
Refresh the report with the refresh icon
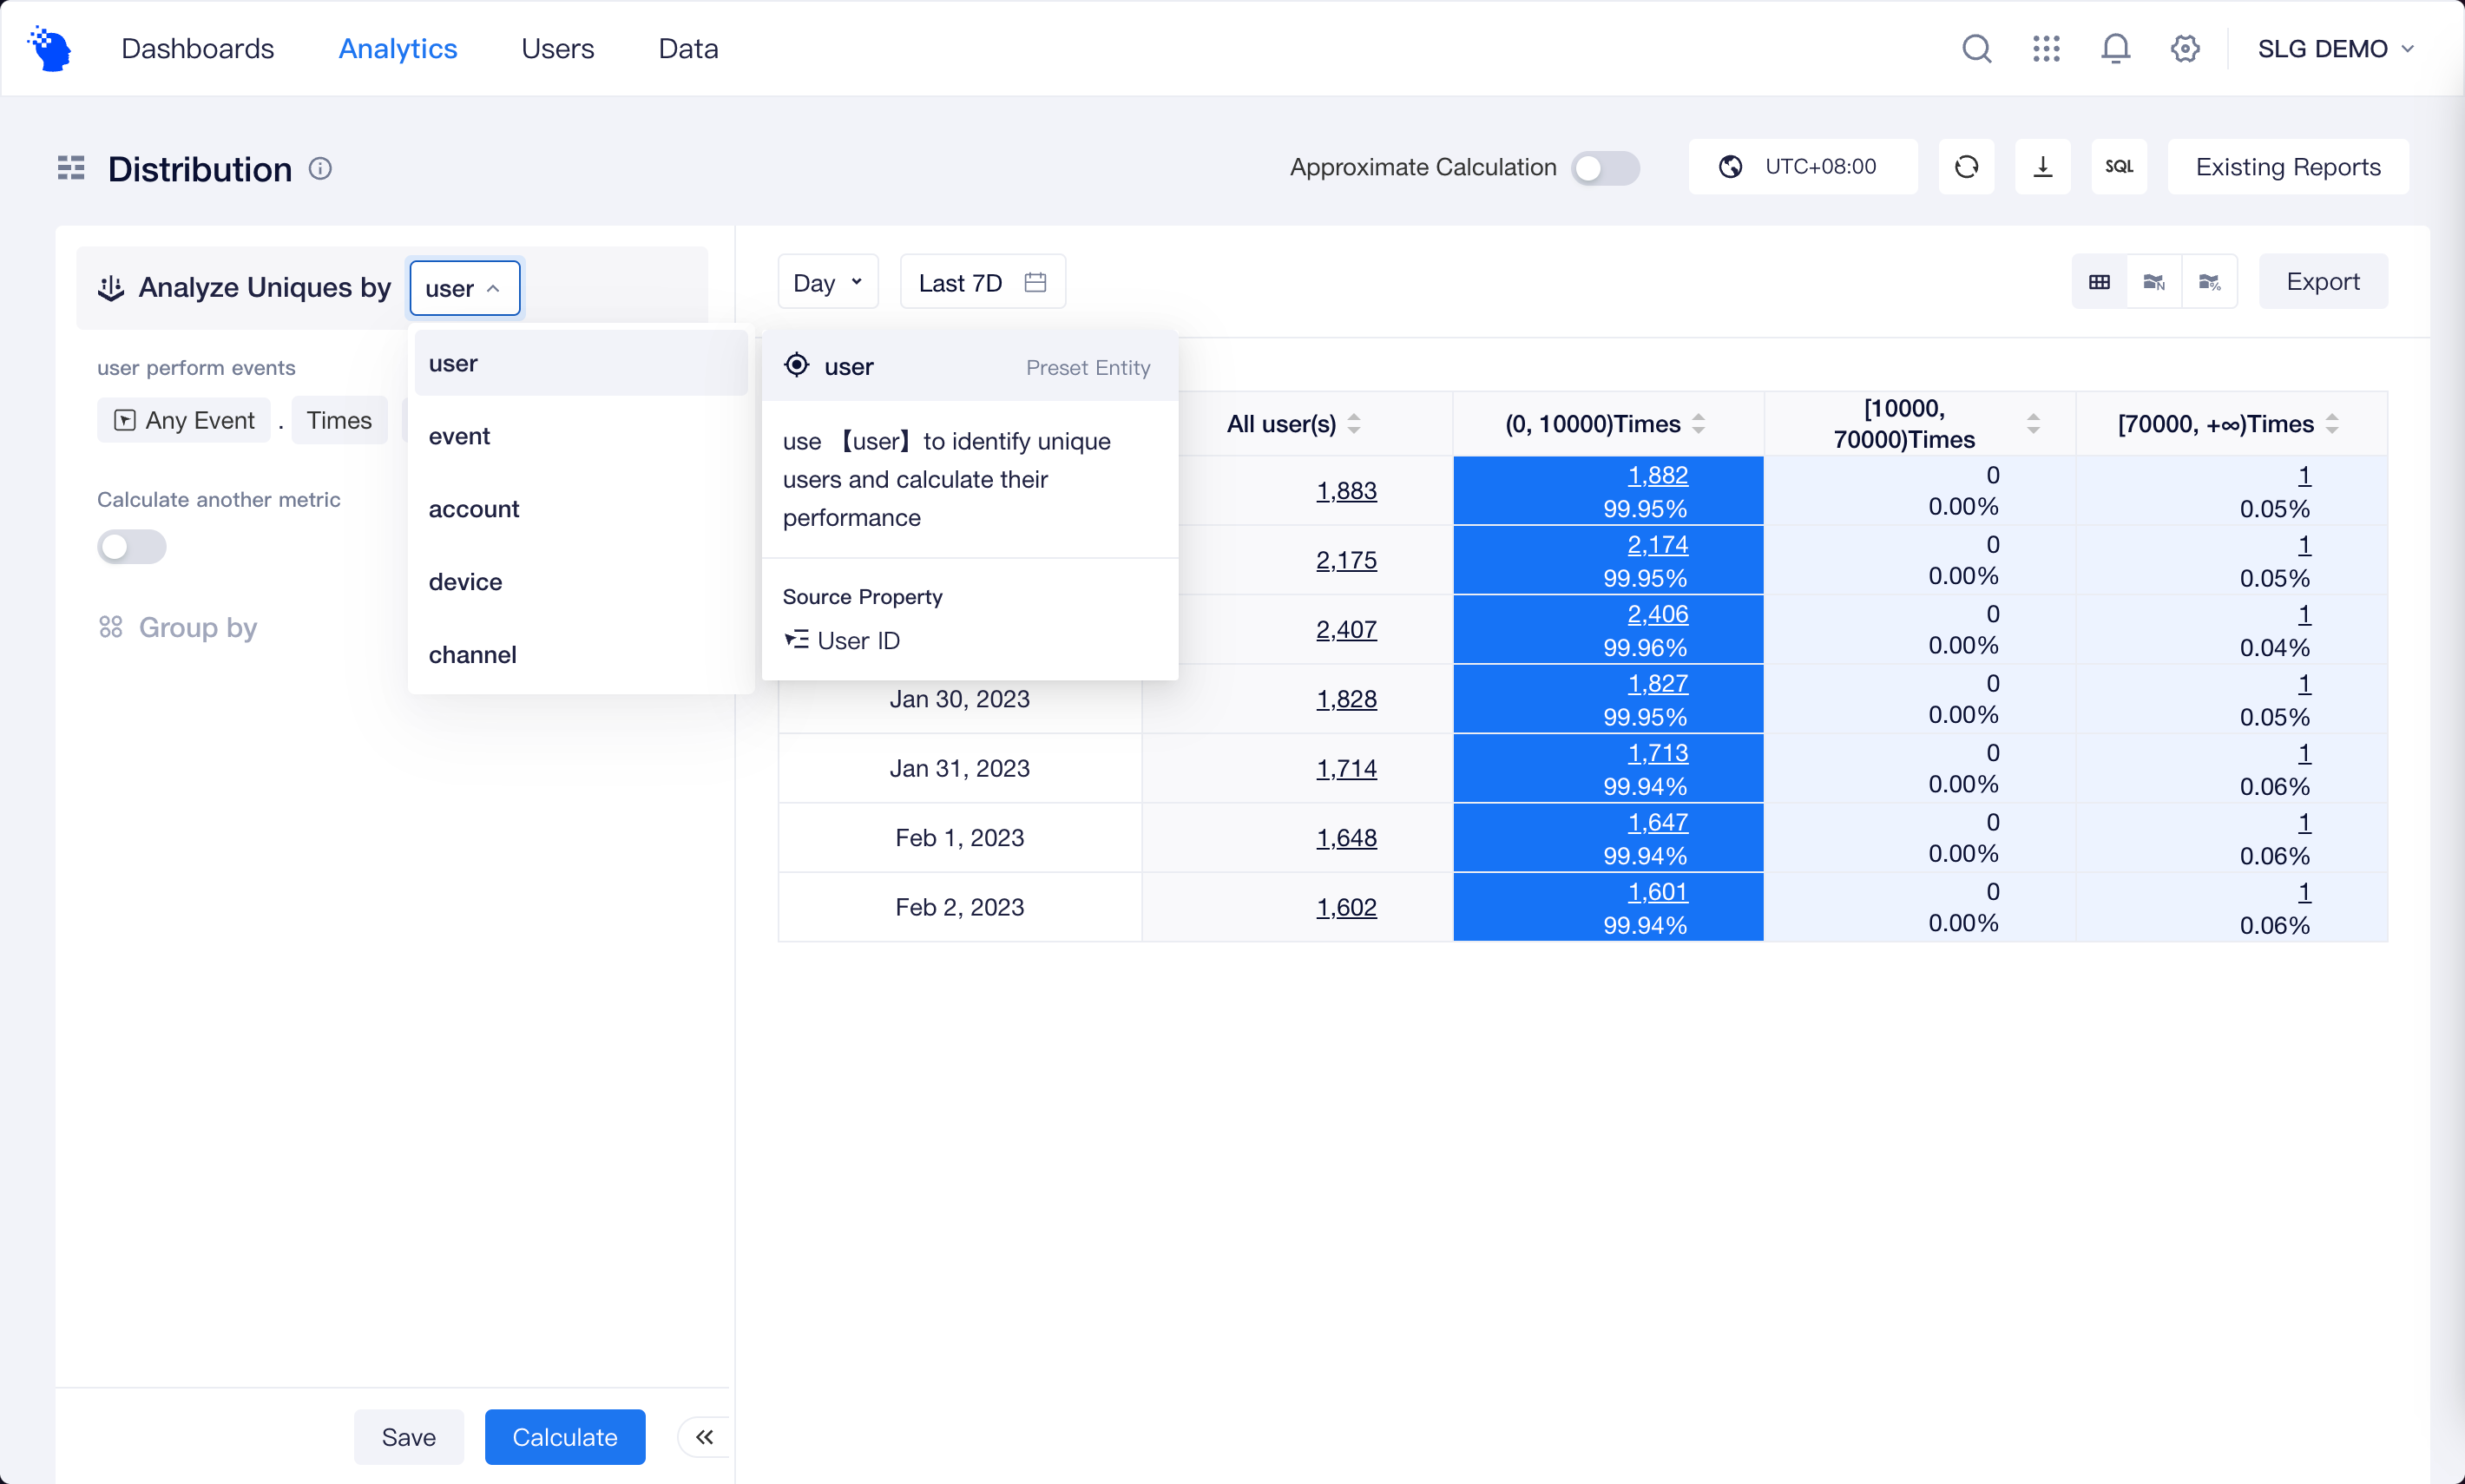(1966, 166)
